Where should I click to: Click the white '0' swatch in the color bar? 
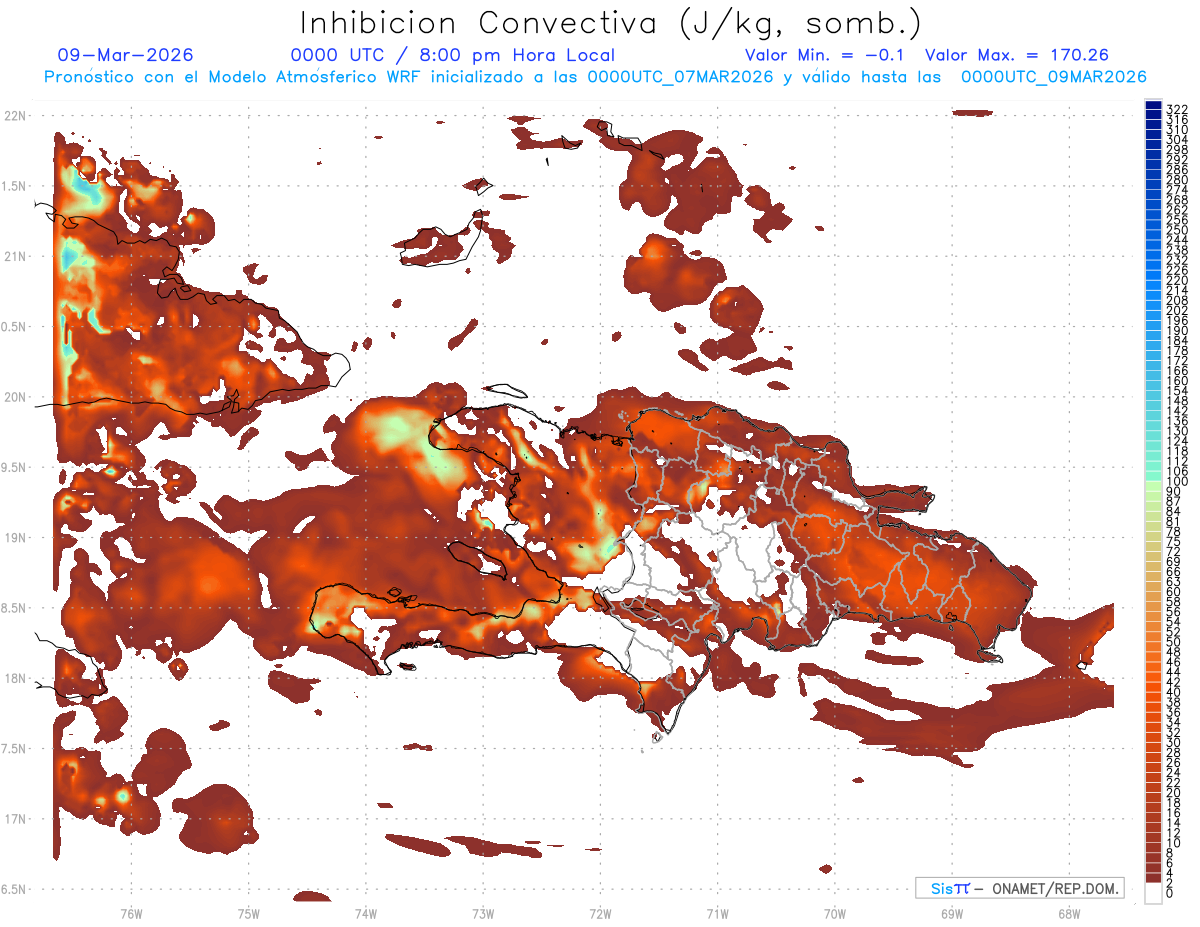tap(1153, 892)
